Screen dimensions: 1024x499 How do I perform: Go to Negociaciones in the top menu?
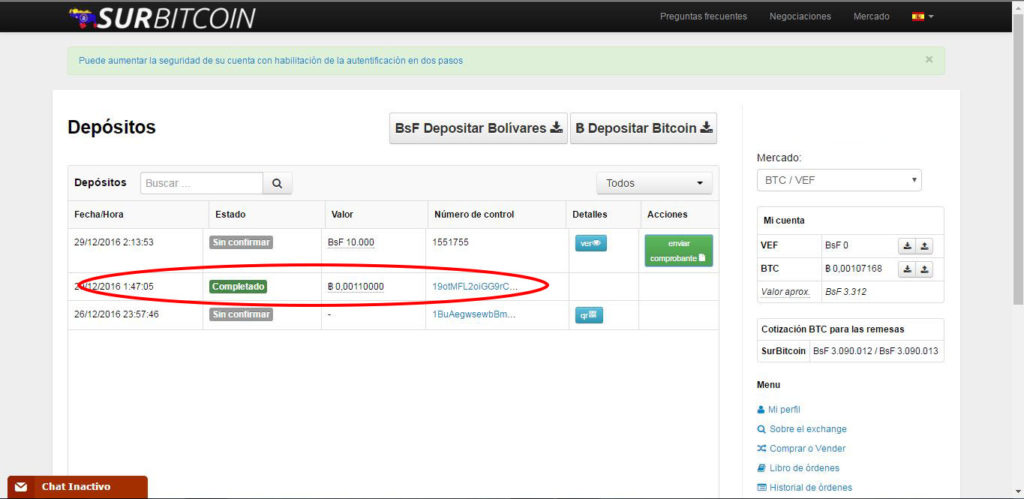(x=799, y=16)
